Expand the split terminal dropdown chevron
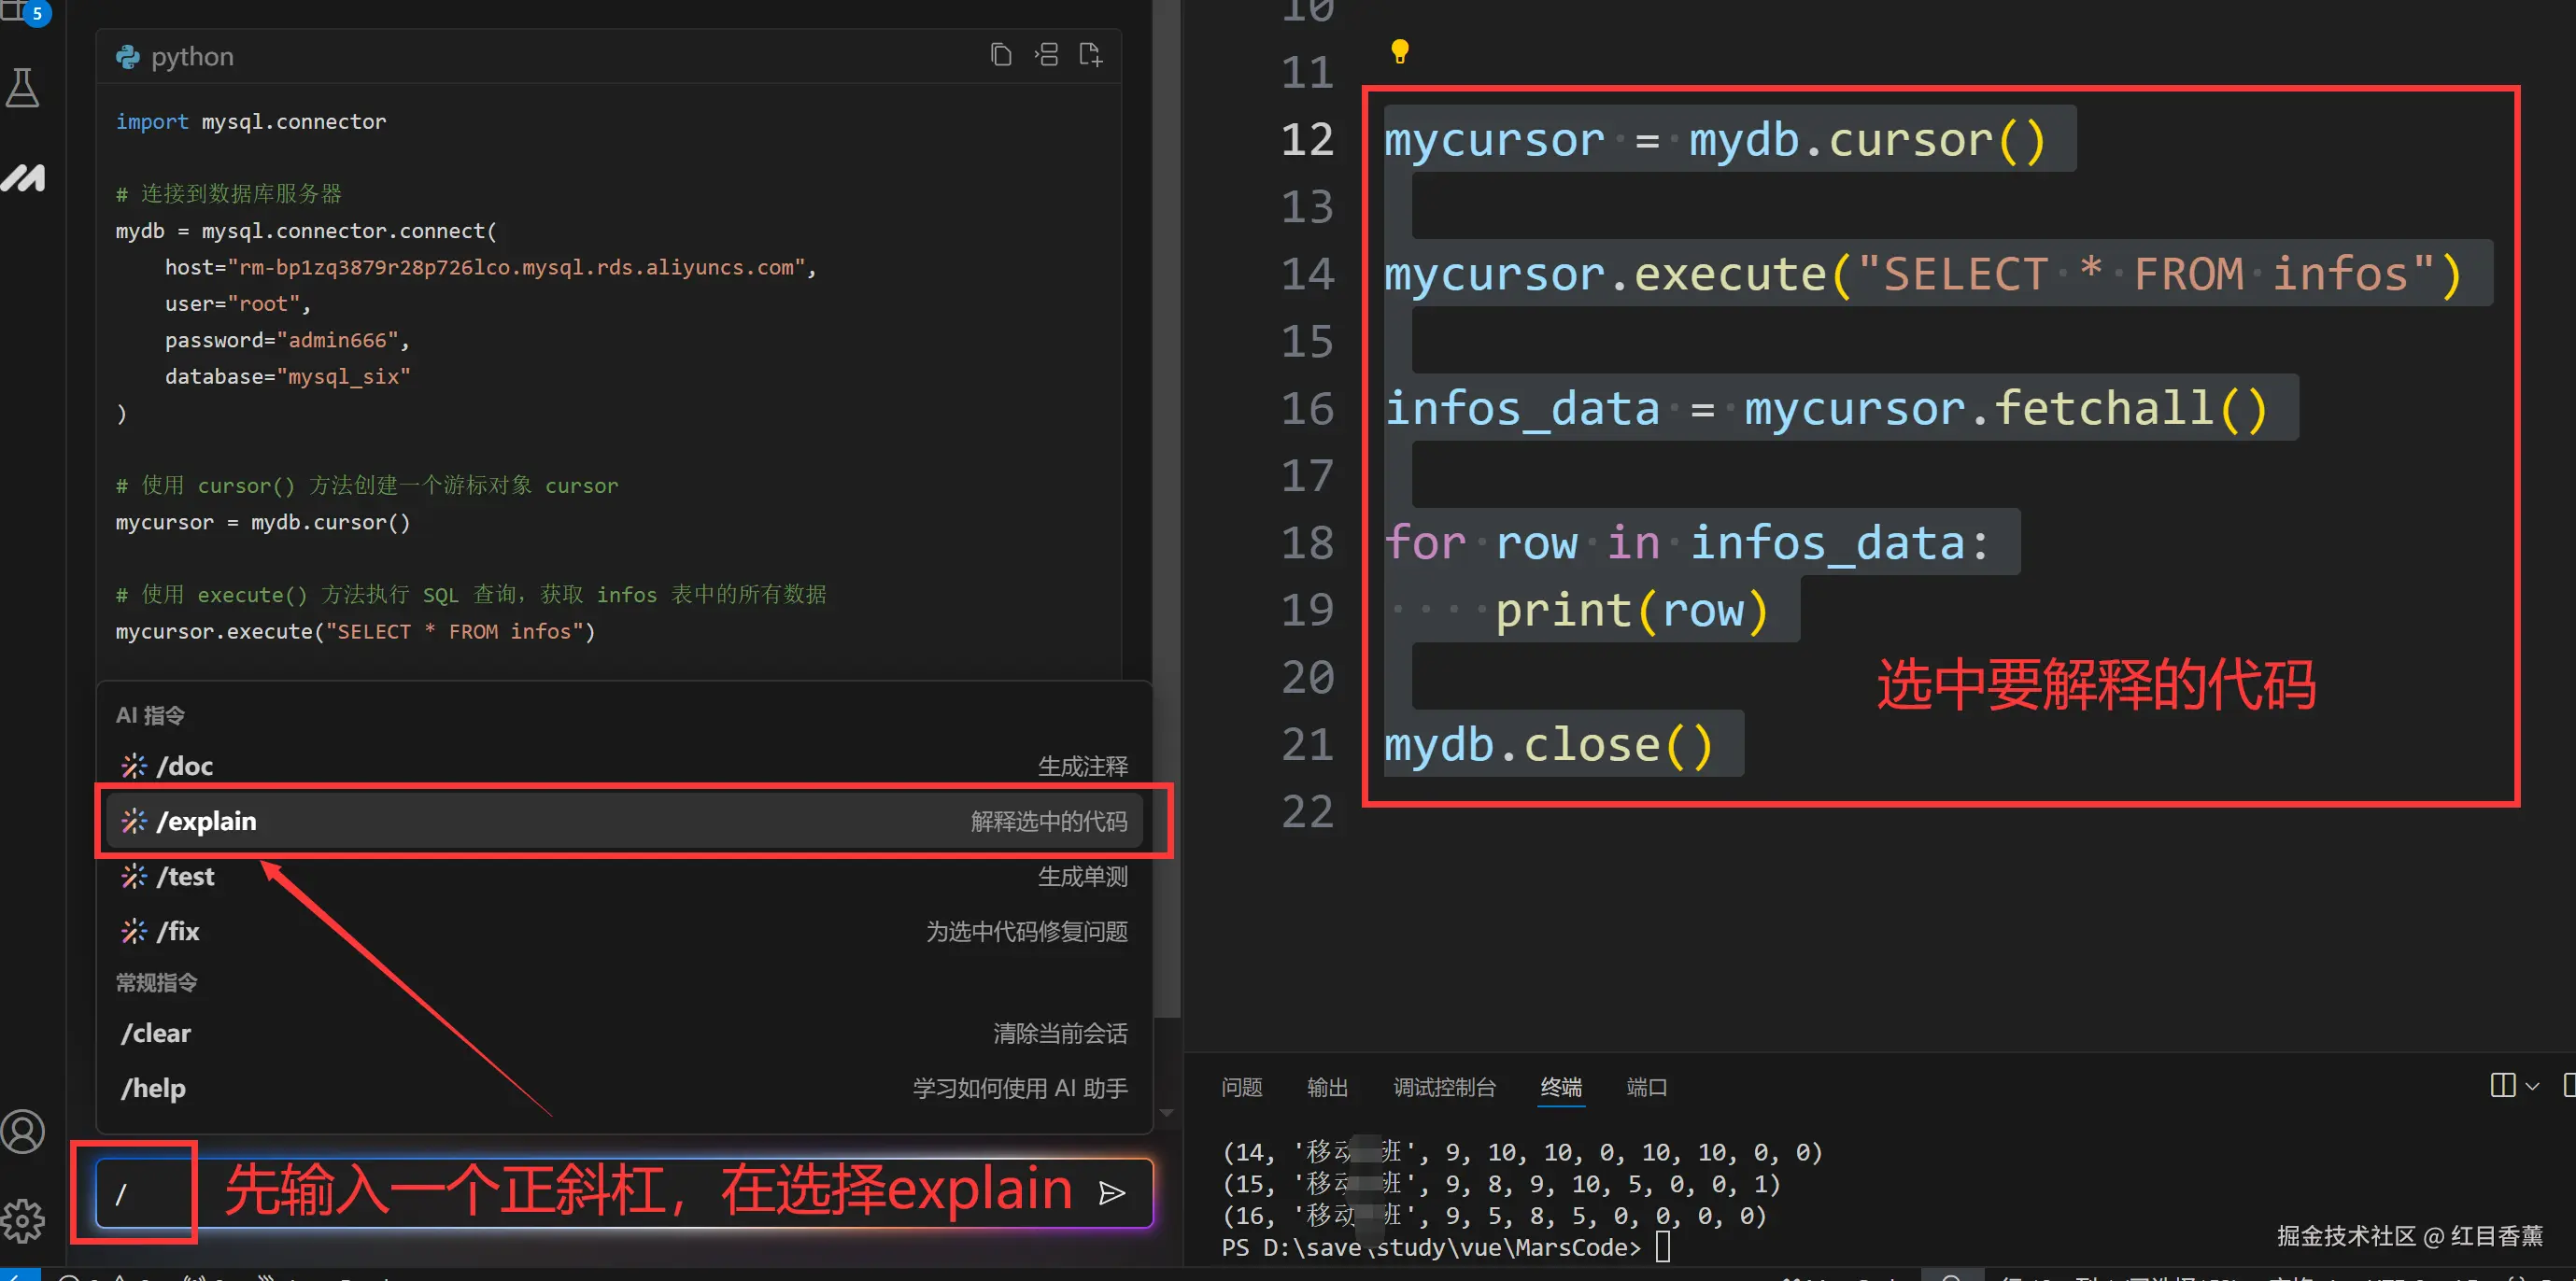Viewport: 2576px width, 1281px height. 2532,1086
